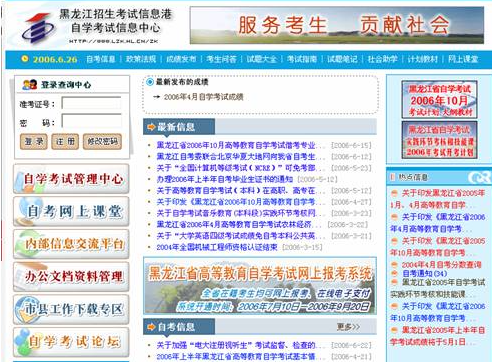Click the 网上报考系统 banner image
The image size is (492, 362).
pyautogui.click(x=260, y=286)
